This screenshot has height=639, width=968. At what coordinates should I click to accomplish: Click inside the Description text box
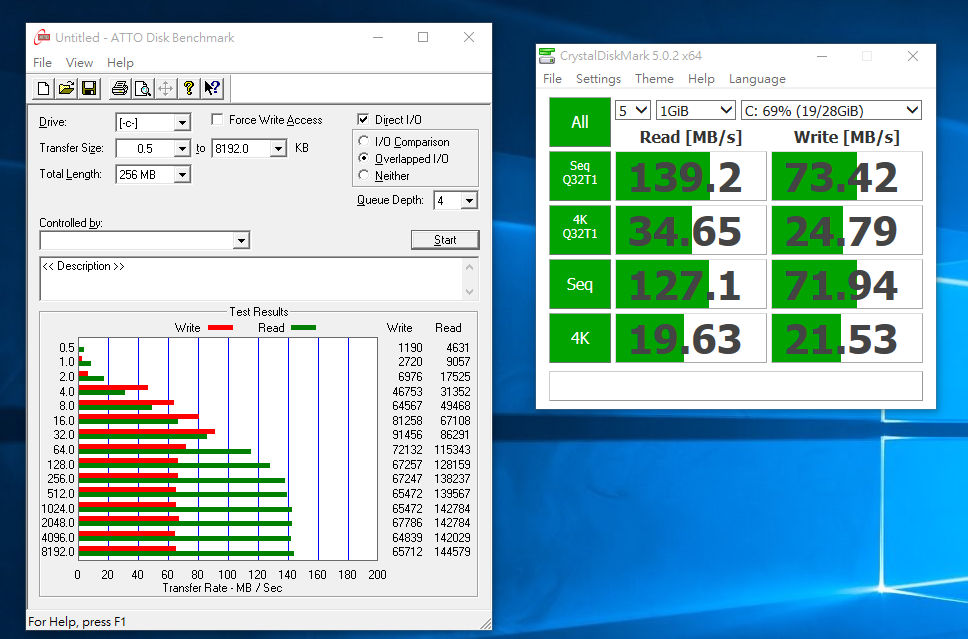(x=251, y=278)
